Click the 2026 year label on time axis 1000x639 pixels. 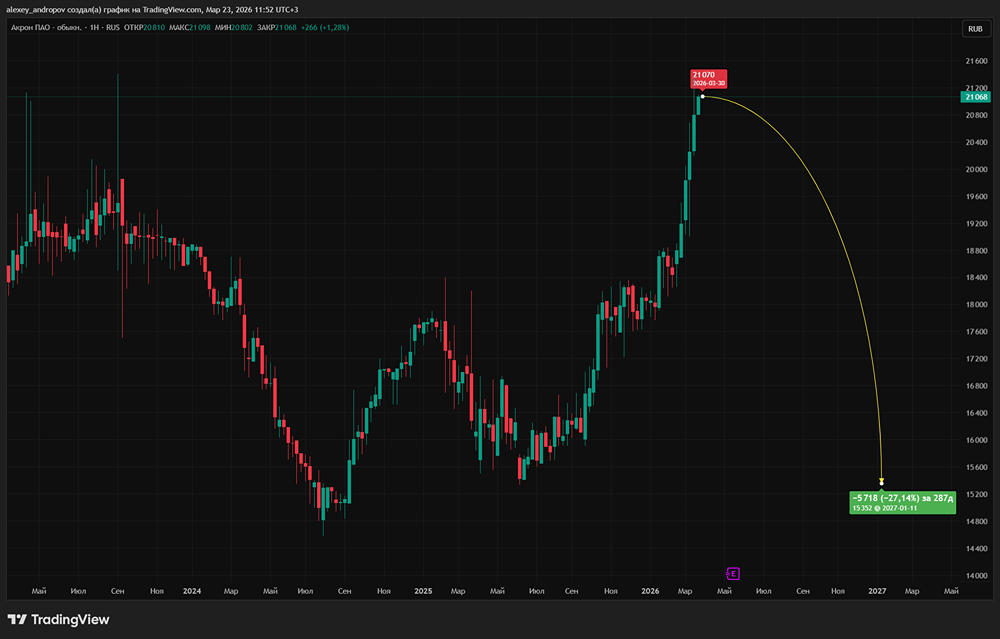coord(650,591)
